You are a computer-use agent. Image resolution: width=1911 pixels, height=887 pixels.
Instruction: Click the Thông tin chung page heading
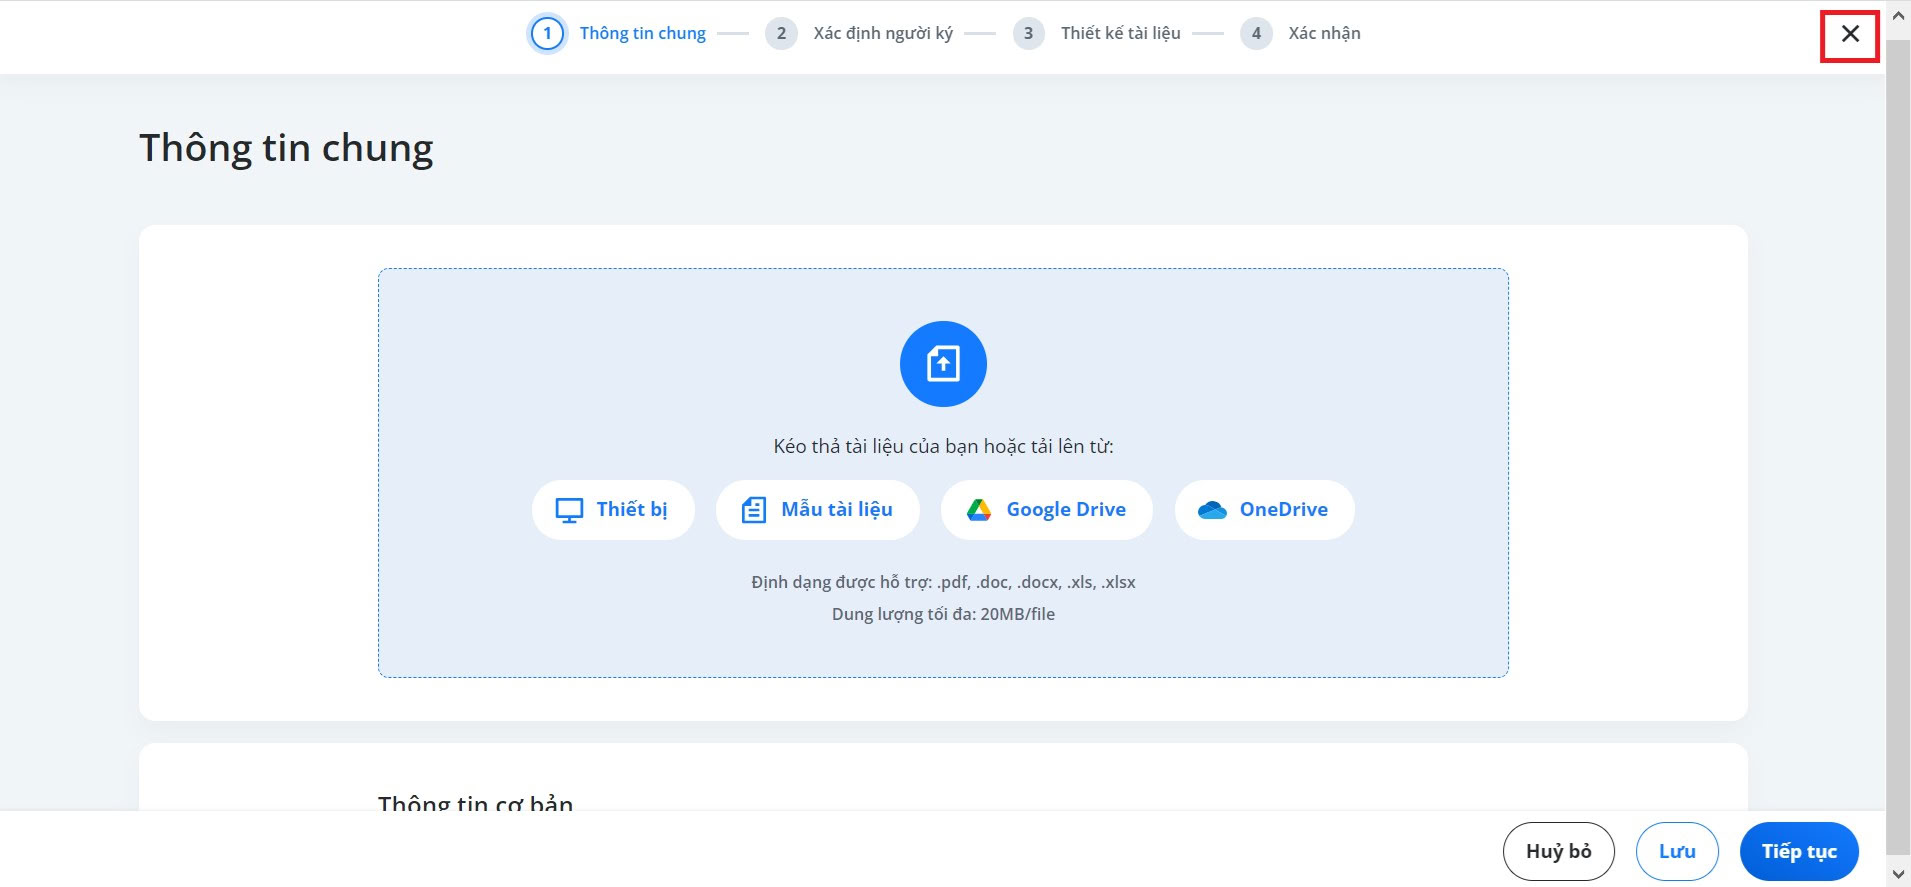(286, 148)
